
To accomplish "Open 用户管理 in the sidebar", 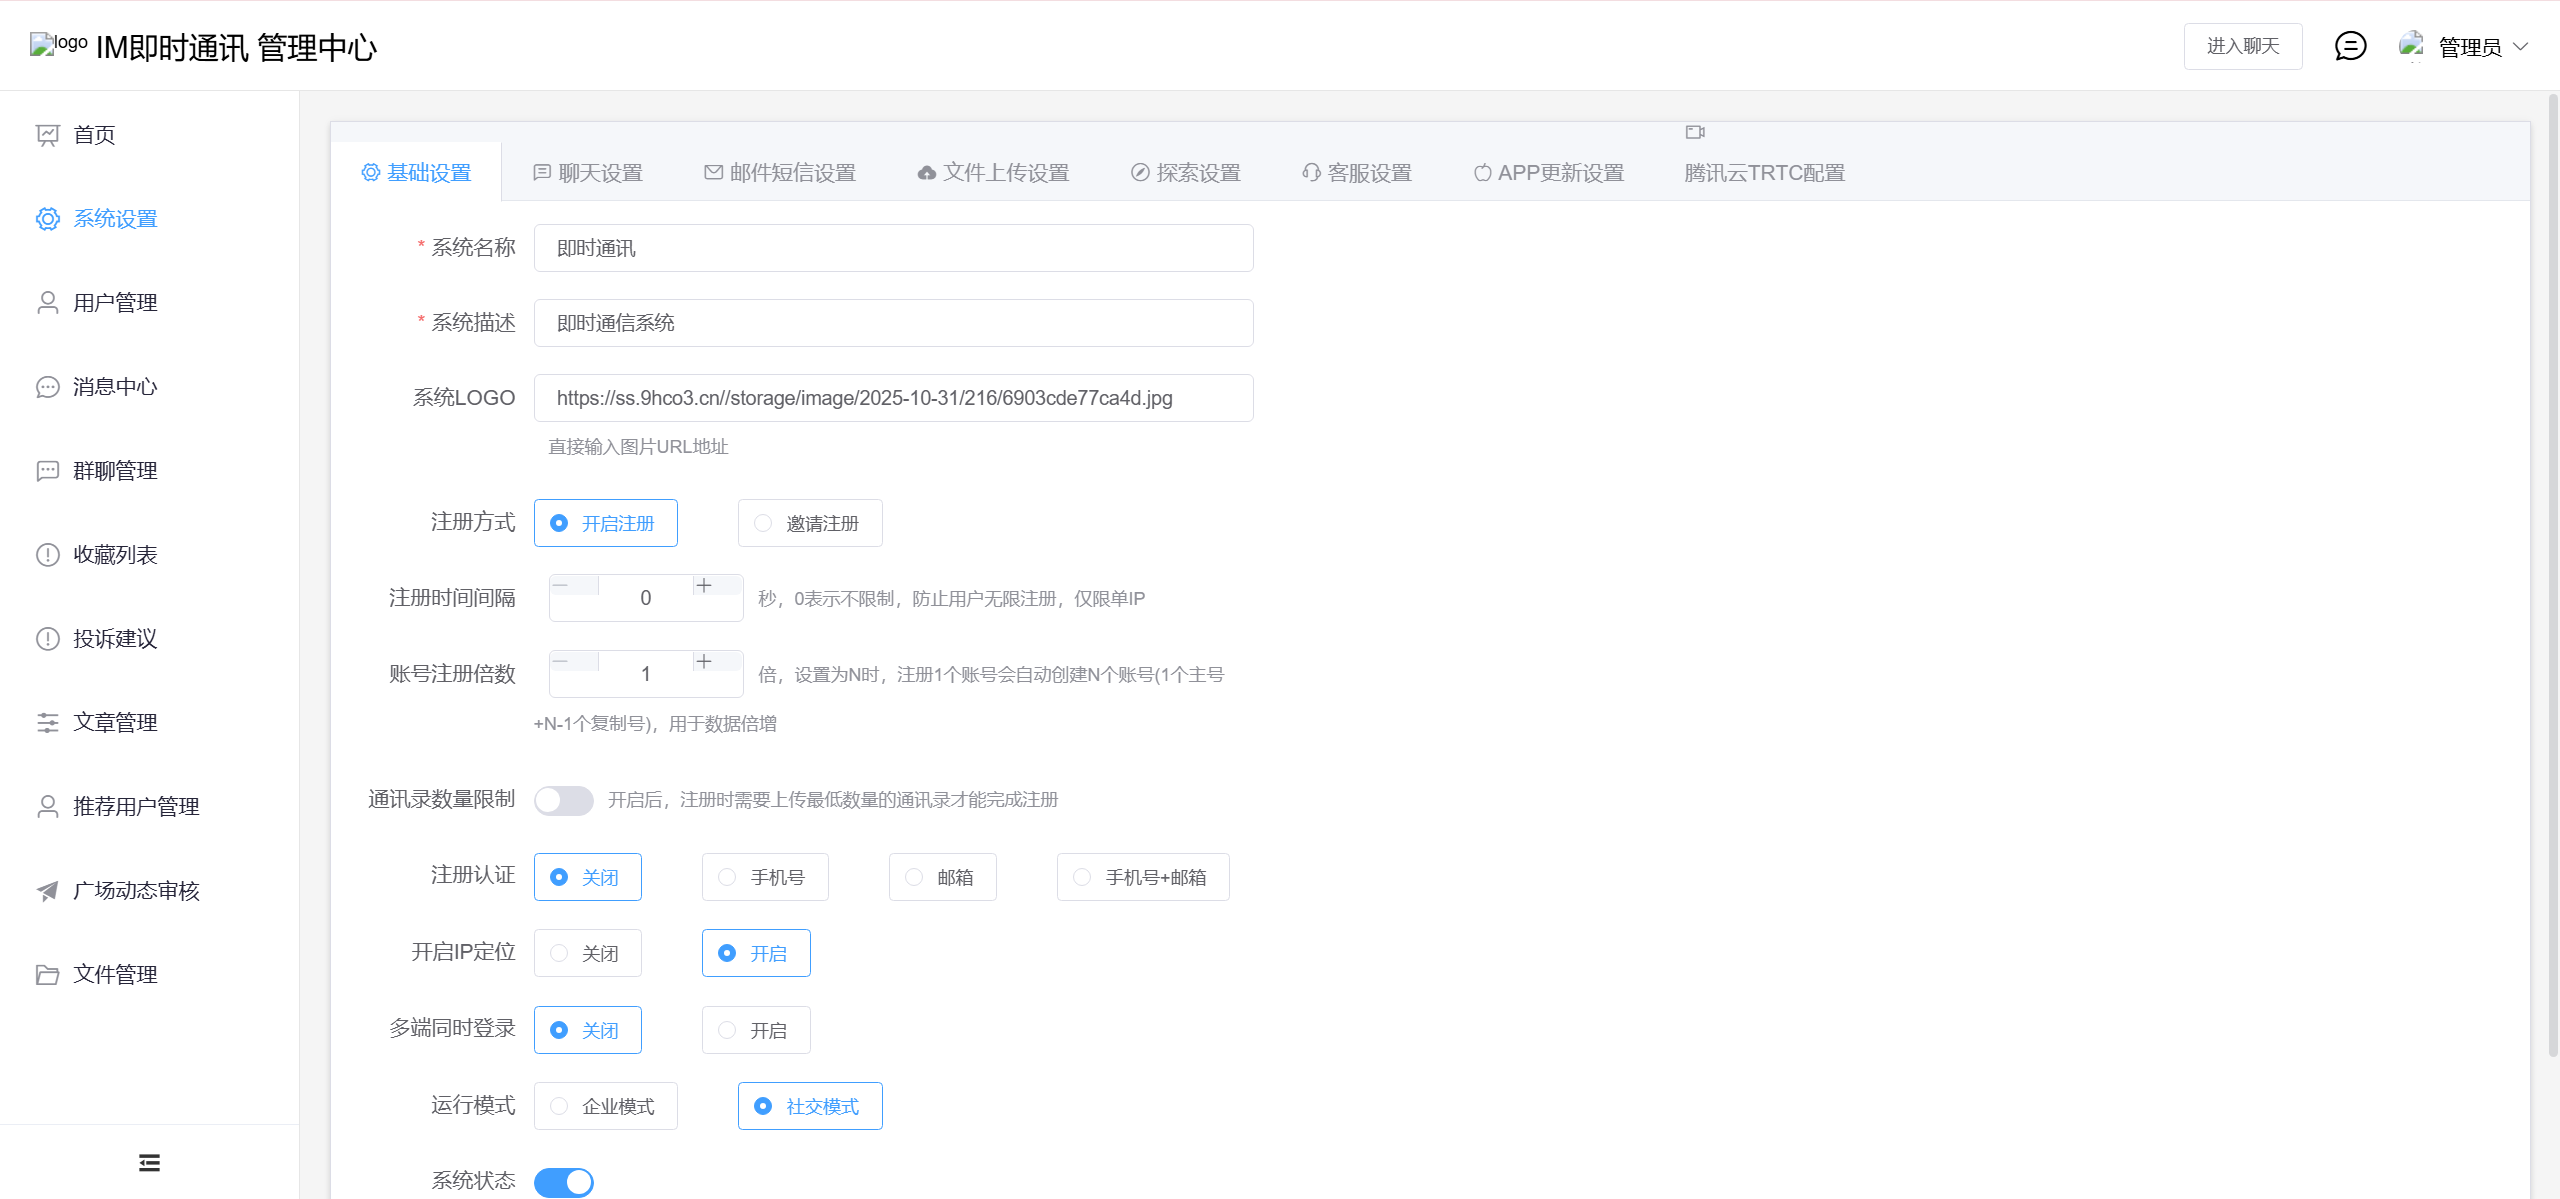I will 115,303.
